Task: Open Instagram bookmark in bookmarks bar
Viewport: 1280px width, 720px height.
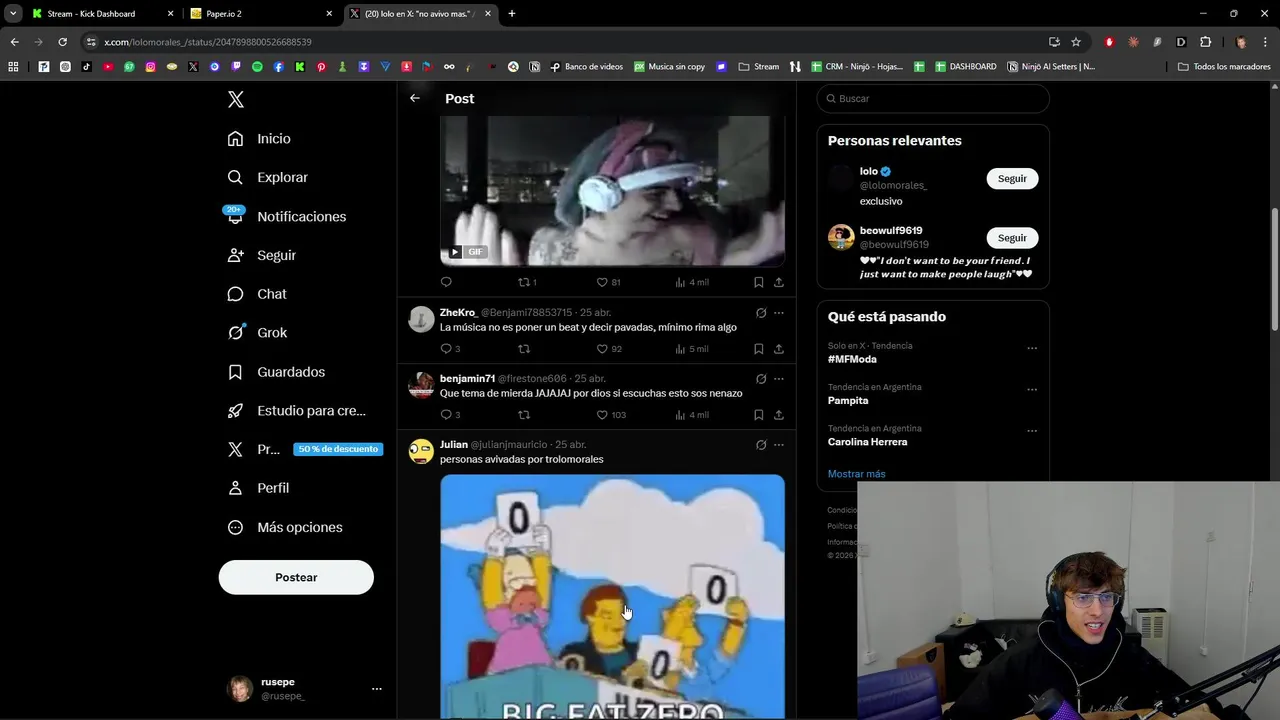Action: [x=151, y=67]
